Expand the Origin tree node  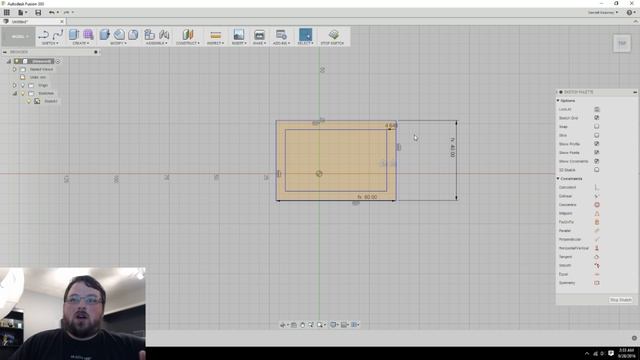[15, 85]
